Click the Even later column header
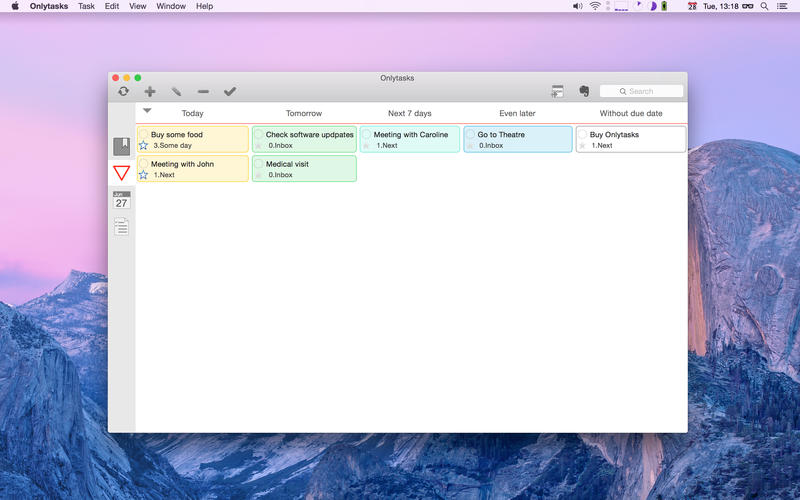800x500 pixels. (x=517, y=113)
